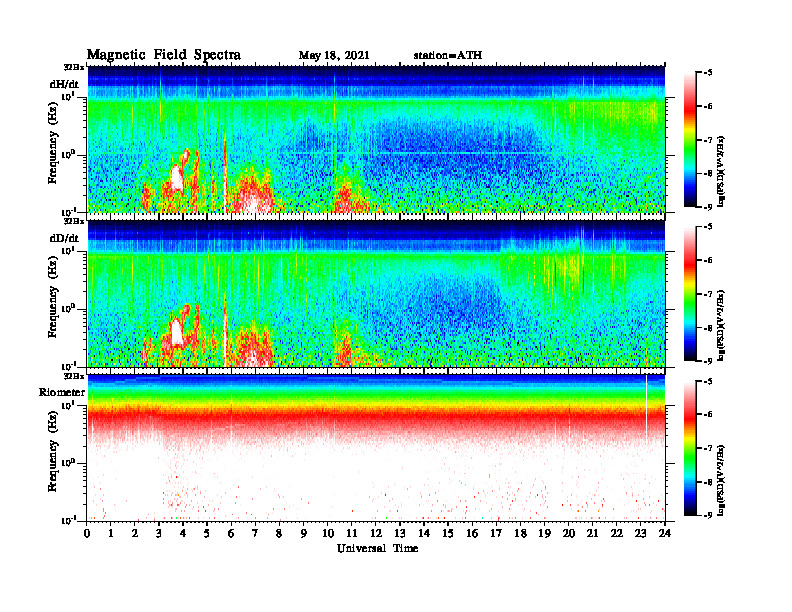Screen dimensions: 792x612
Task: Click the "-5" value on the dH/dt color scale
Action: click(x=708, y=73)
